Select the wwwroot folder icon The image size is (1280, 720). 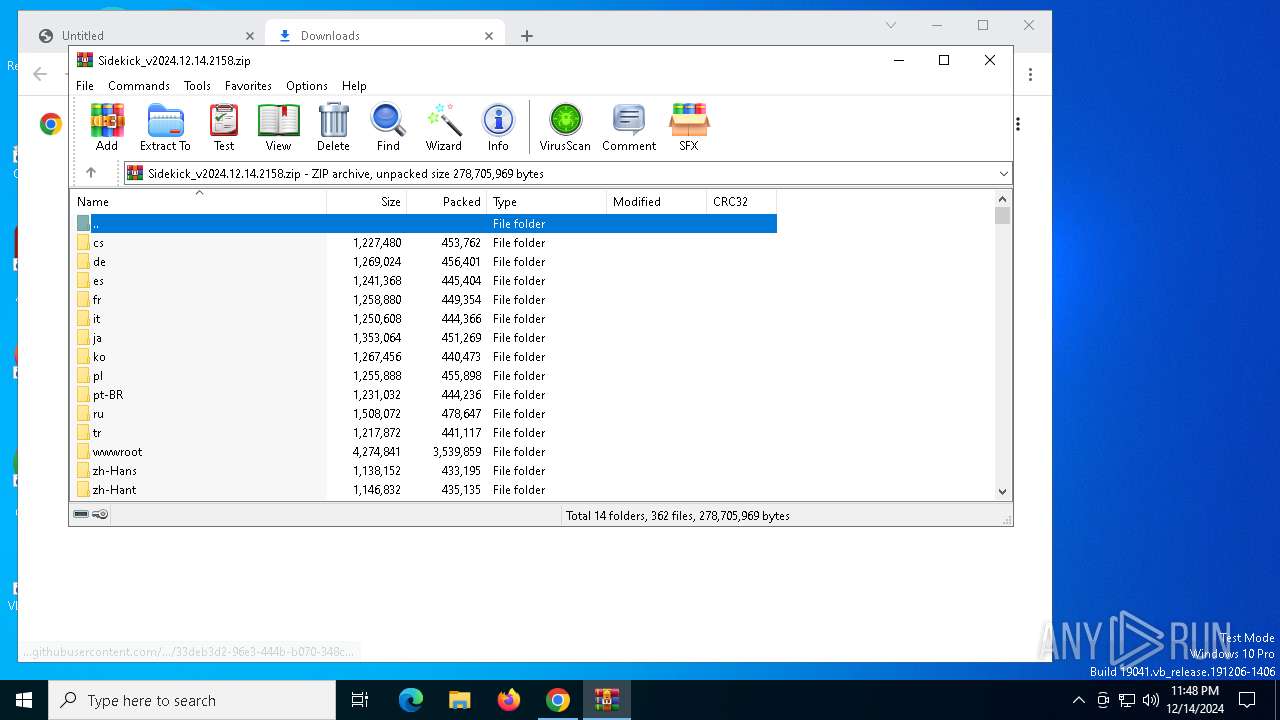[x=83, y=452]
